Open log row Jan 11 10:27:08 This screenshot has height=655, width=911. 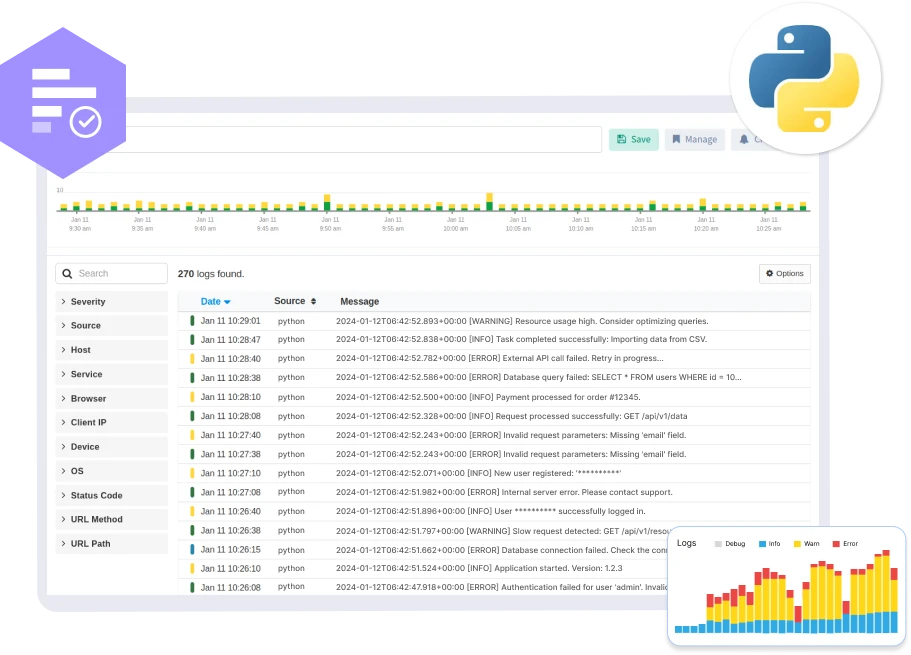[494, 492]
